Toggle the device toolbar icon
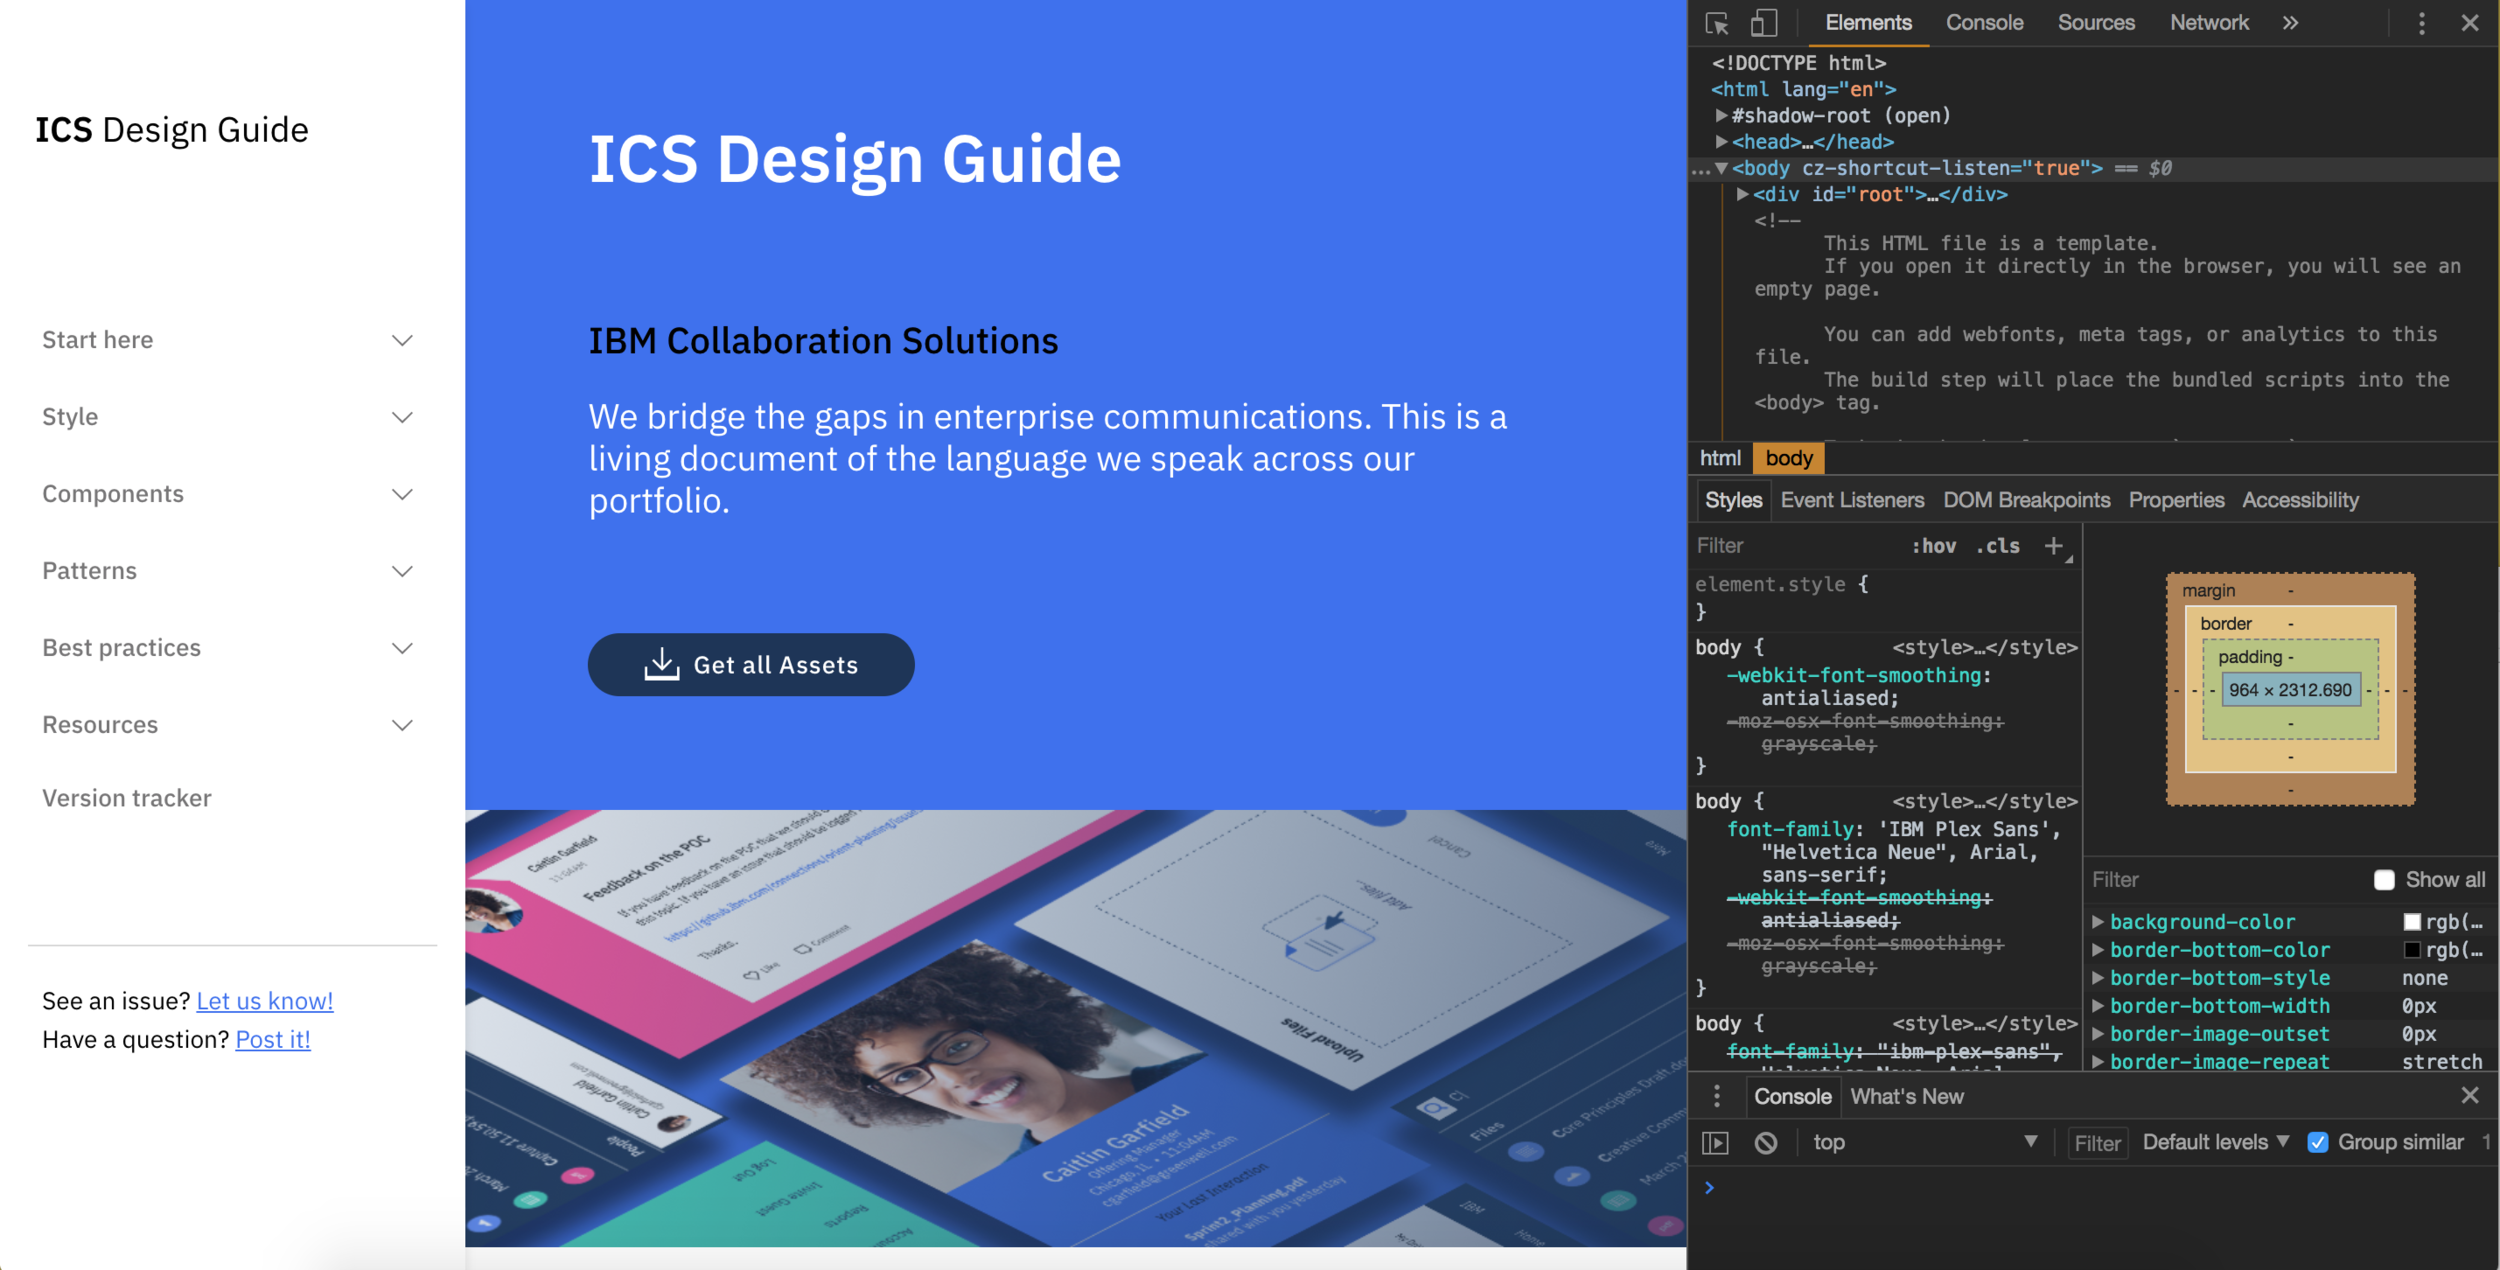The width and height of the screenshot is (2500, 1270). pos(1764,23)
